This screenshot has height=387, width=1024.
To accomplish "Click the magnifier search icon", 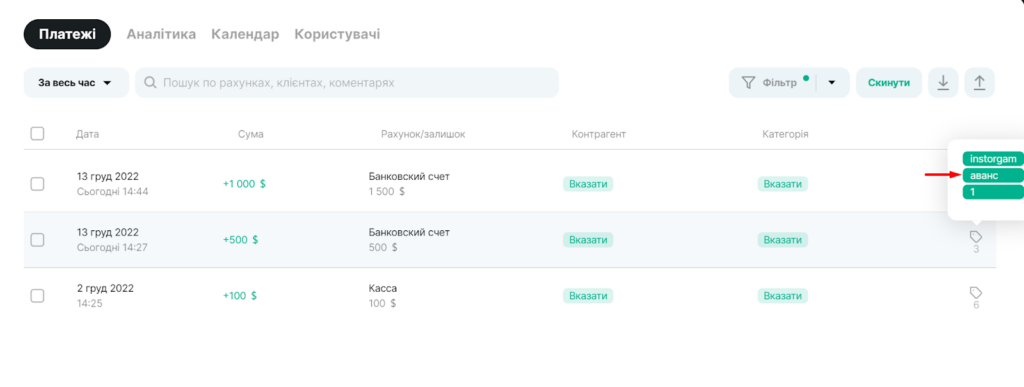I will pyautogui.click(x=150, y=83).
